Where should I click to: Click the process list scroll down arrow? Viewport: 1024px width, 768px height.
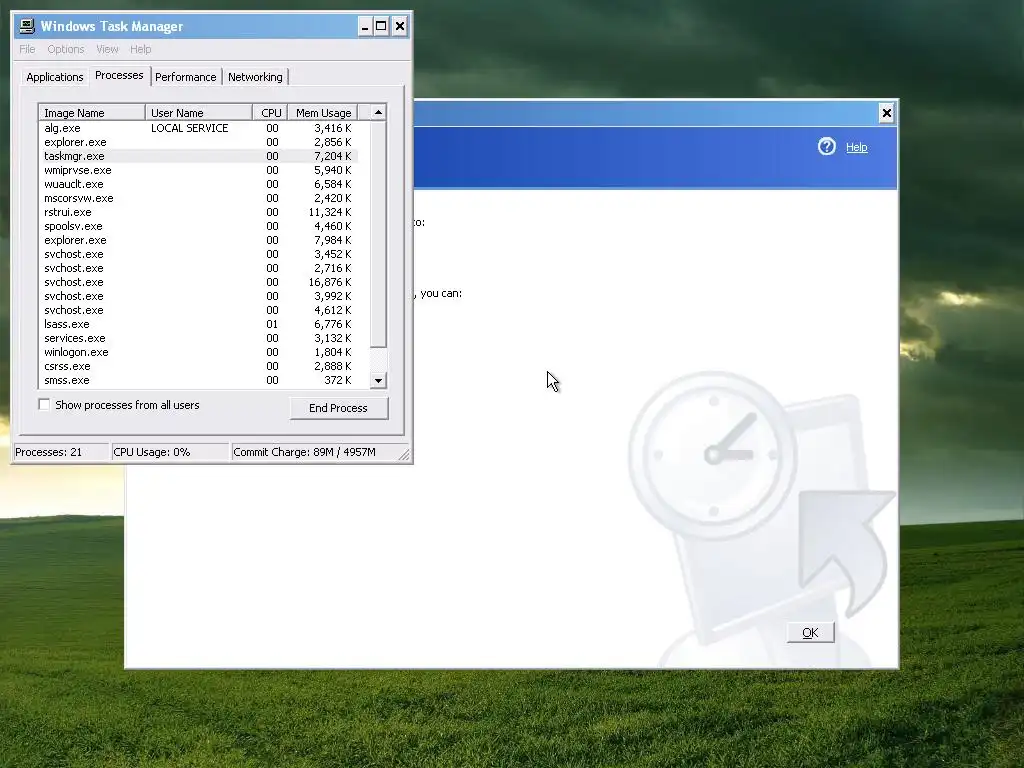[378, 380]
